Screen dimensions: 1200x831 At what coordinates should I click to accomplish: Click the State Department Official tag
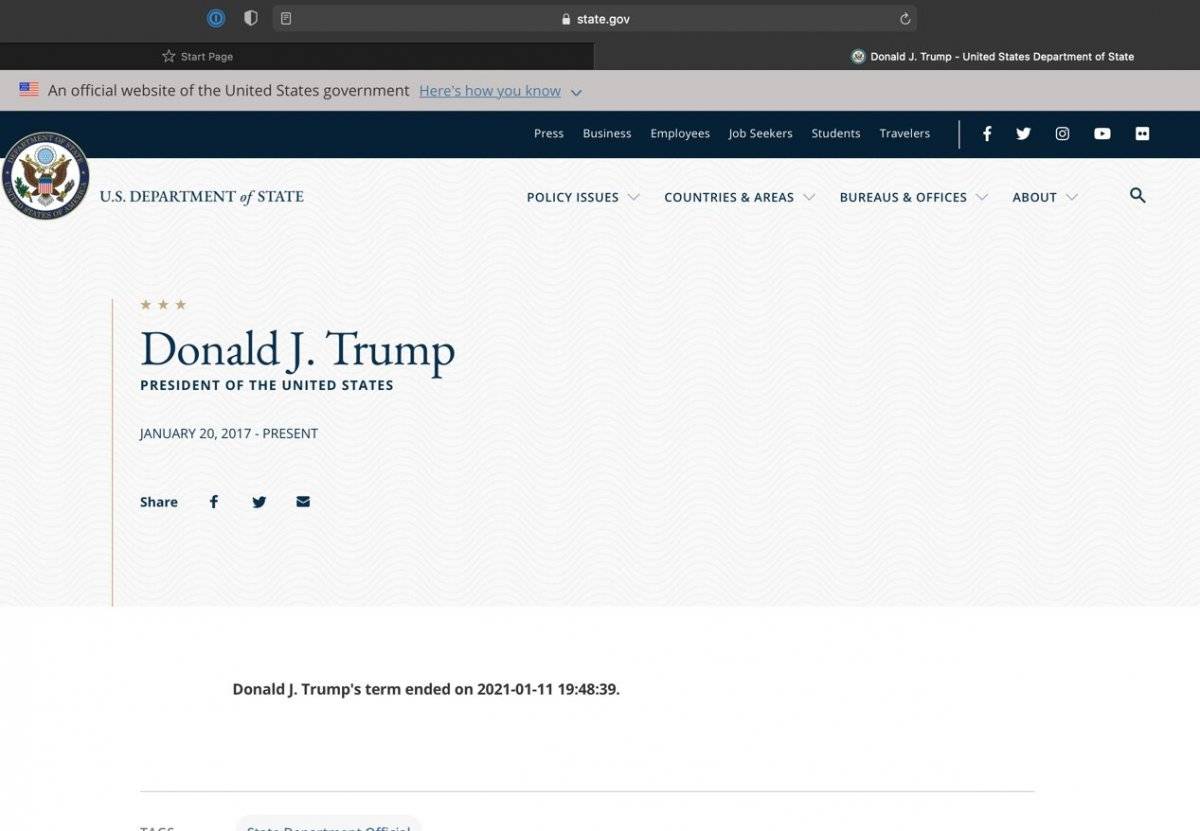tap(328, 827)
